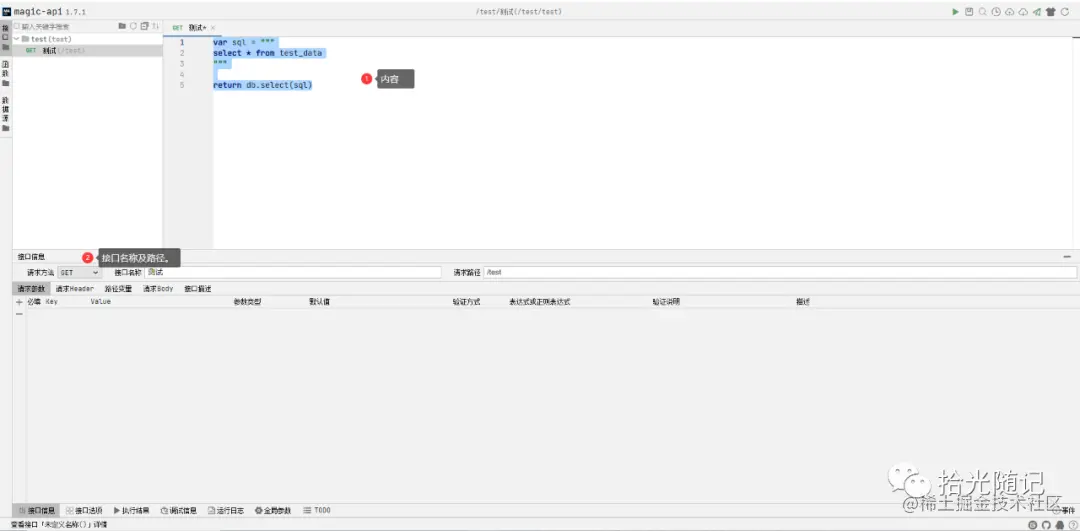This screenshot has height=531, width=1080.
Task: Select the 请求Body tab
Action: point(158,289)
